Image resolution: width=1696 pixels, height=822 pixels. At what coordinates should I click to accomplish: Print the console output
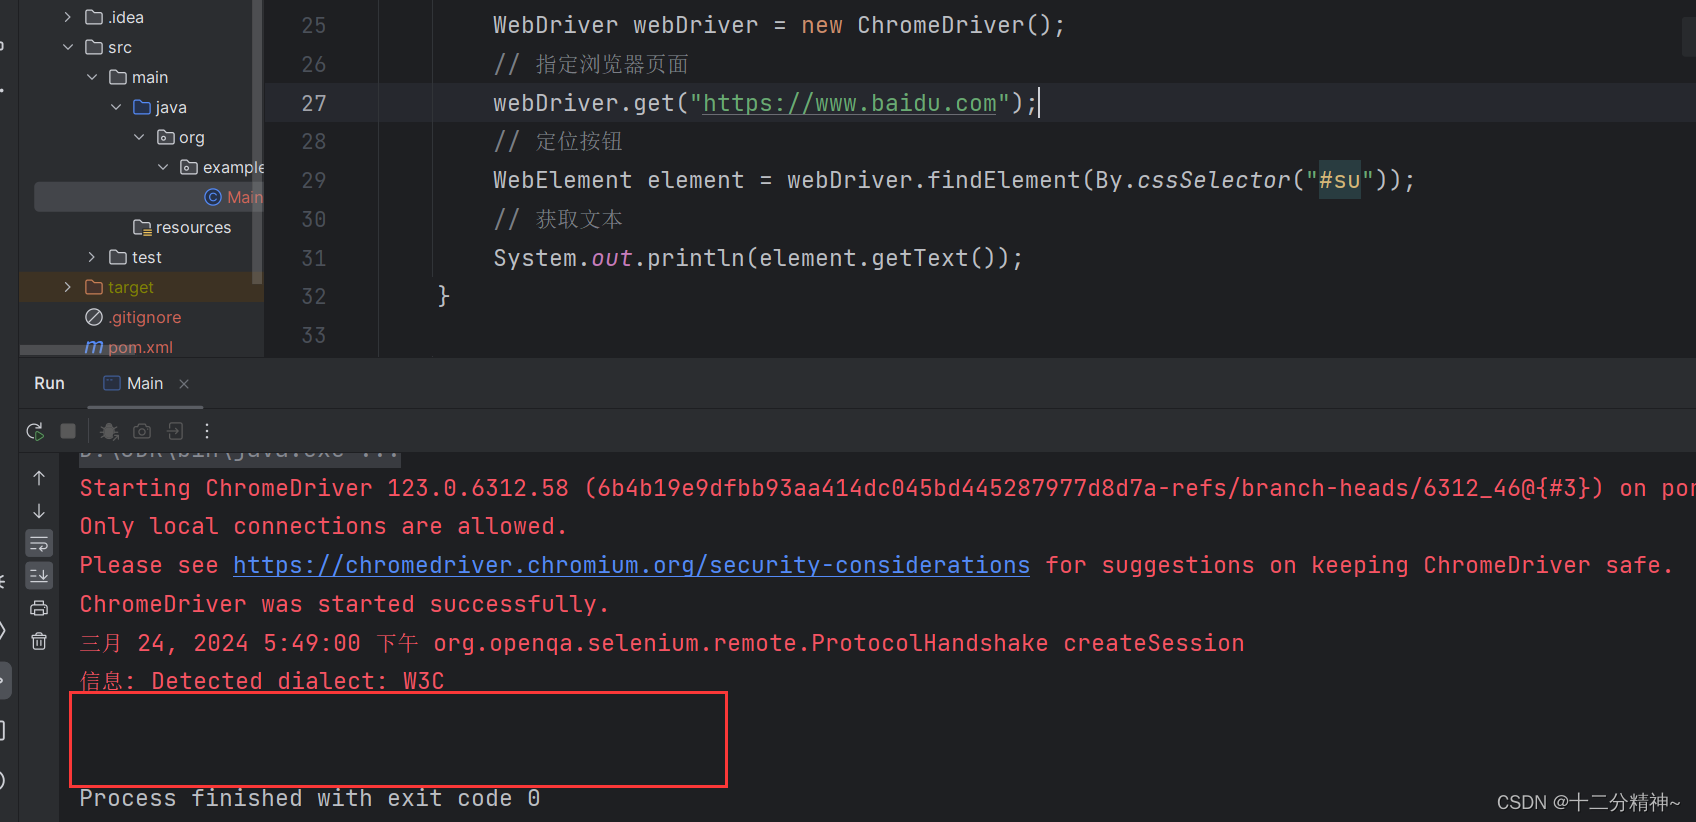click(x=39, y=608)
